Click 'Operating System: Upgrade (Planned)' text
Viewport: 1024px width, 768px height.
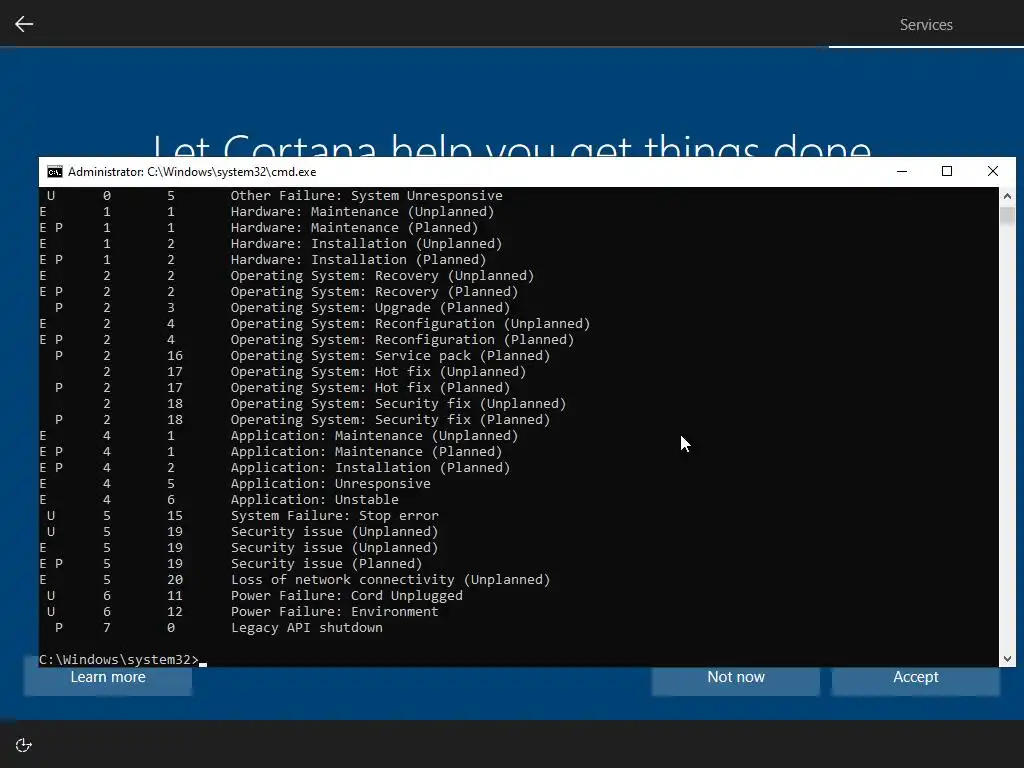(370, 308)
